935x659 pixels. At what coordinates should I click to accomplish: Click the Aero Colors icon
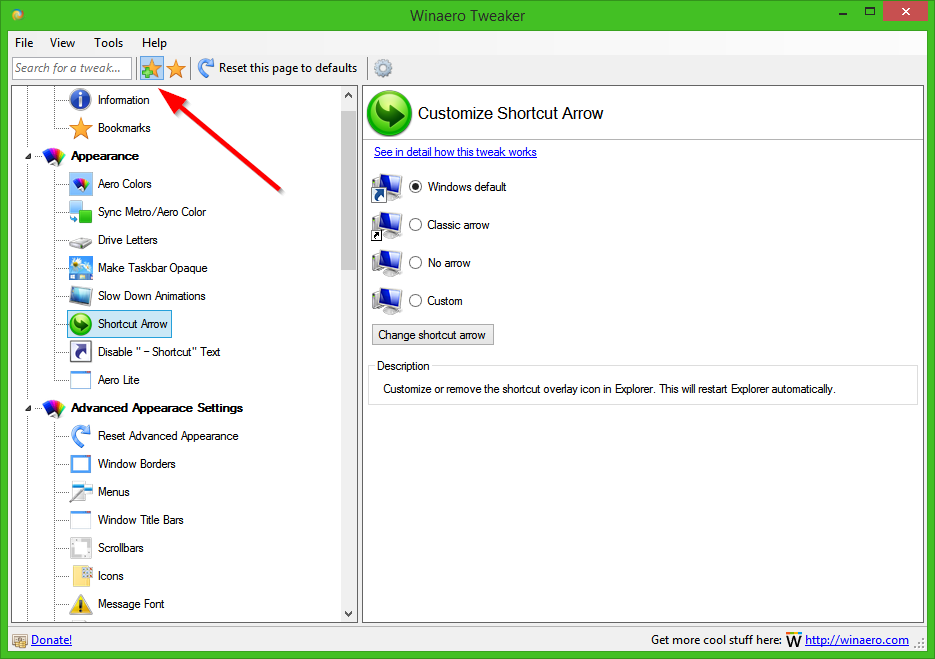pos(81,184)
